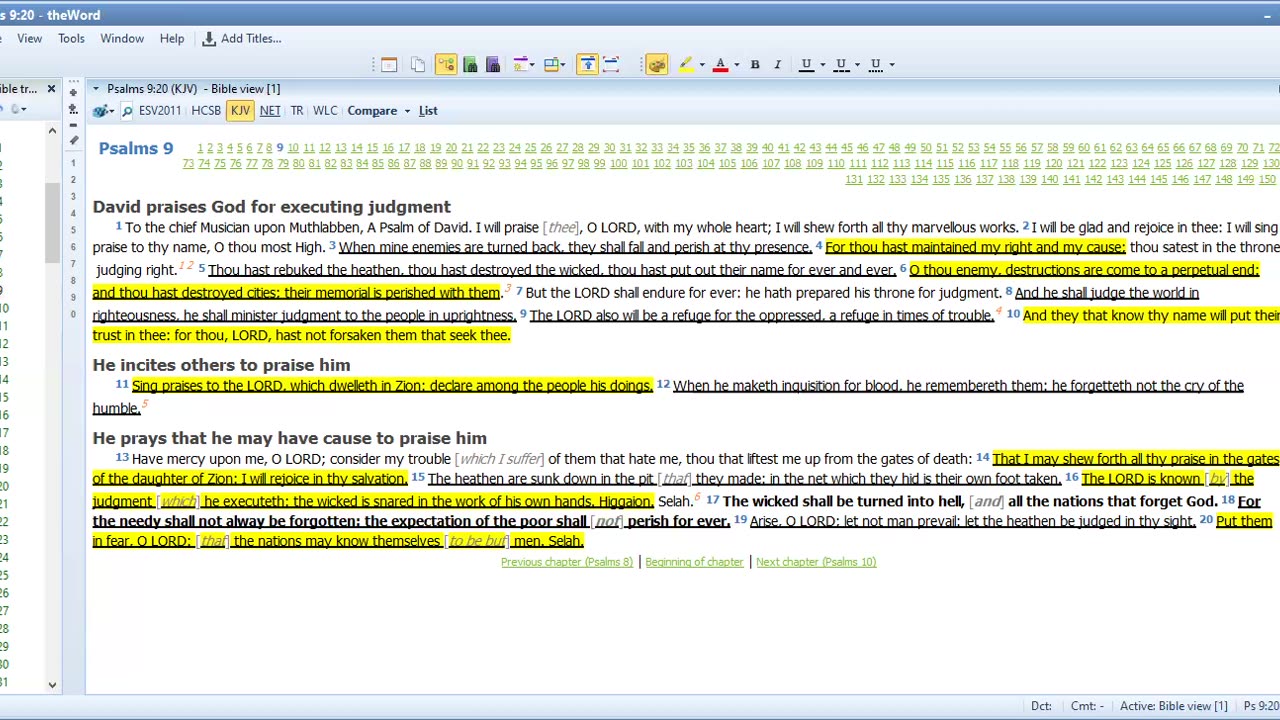1280x720 pixels.
Task: Open Next chapter (Psalms 10) link
Action: [x=816, y=562]
